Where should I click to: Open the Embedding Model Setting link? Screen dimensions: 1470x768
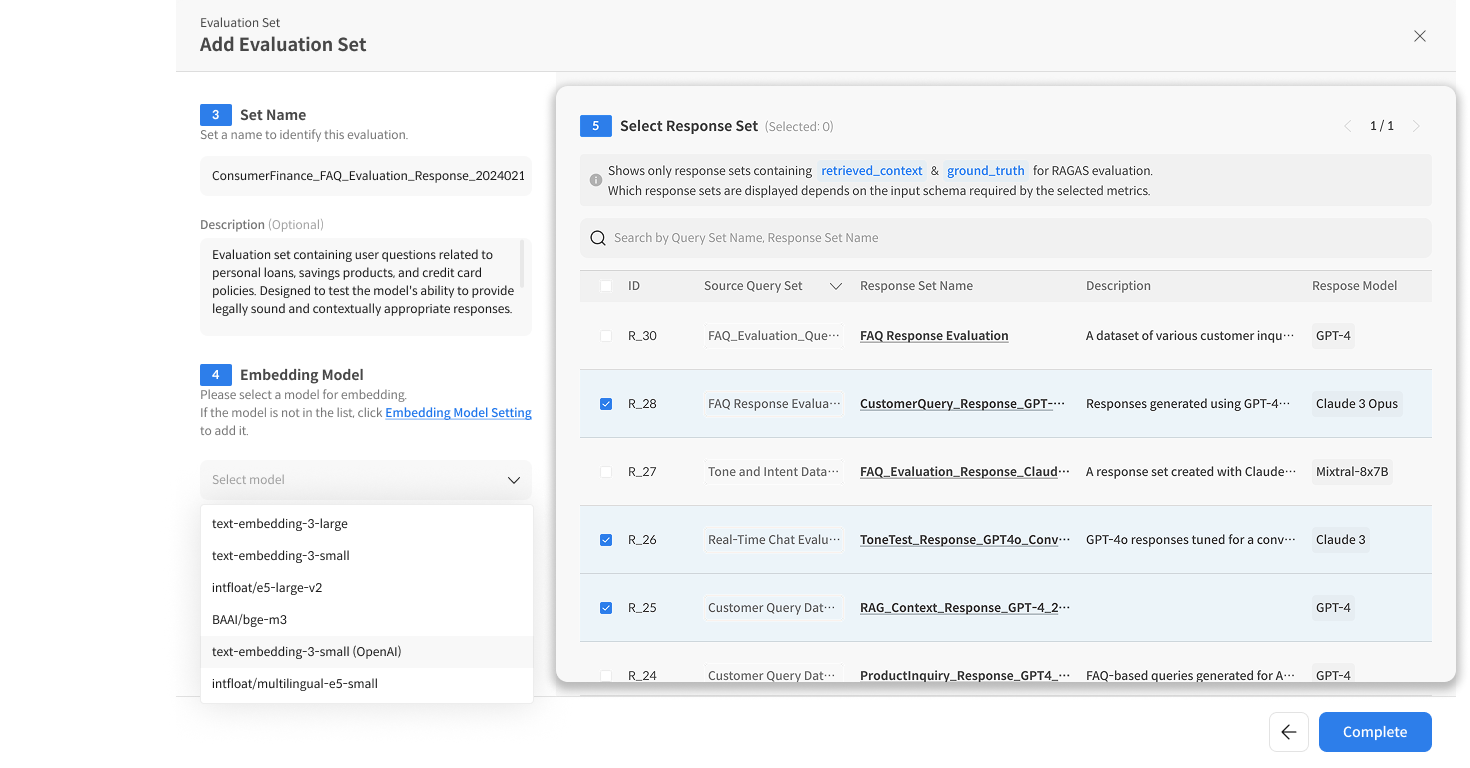pos(458,413)
